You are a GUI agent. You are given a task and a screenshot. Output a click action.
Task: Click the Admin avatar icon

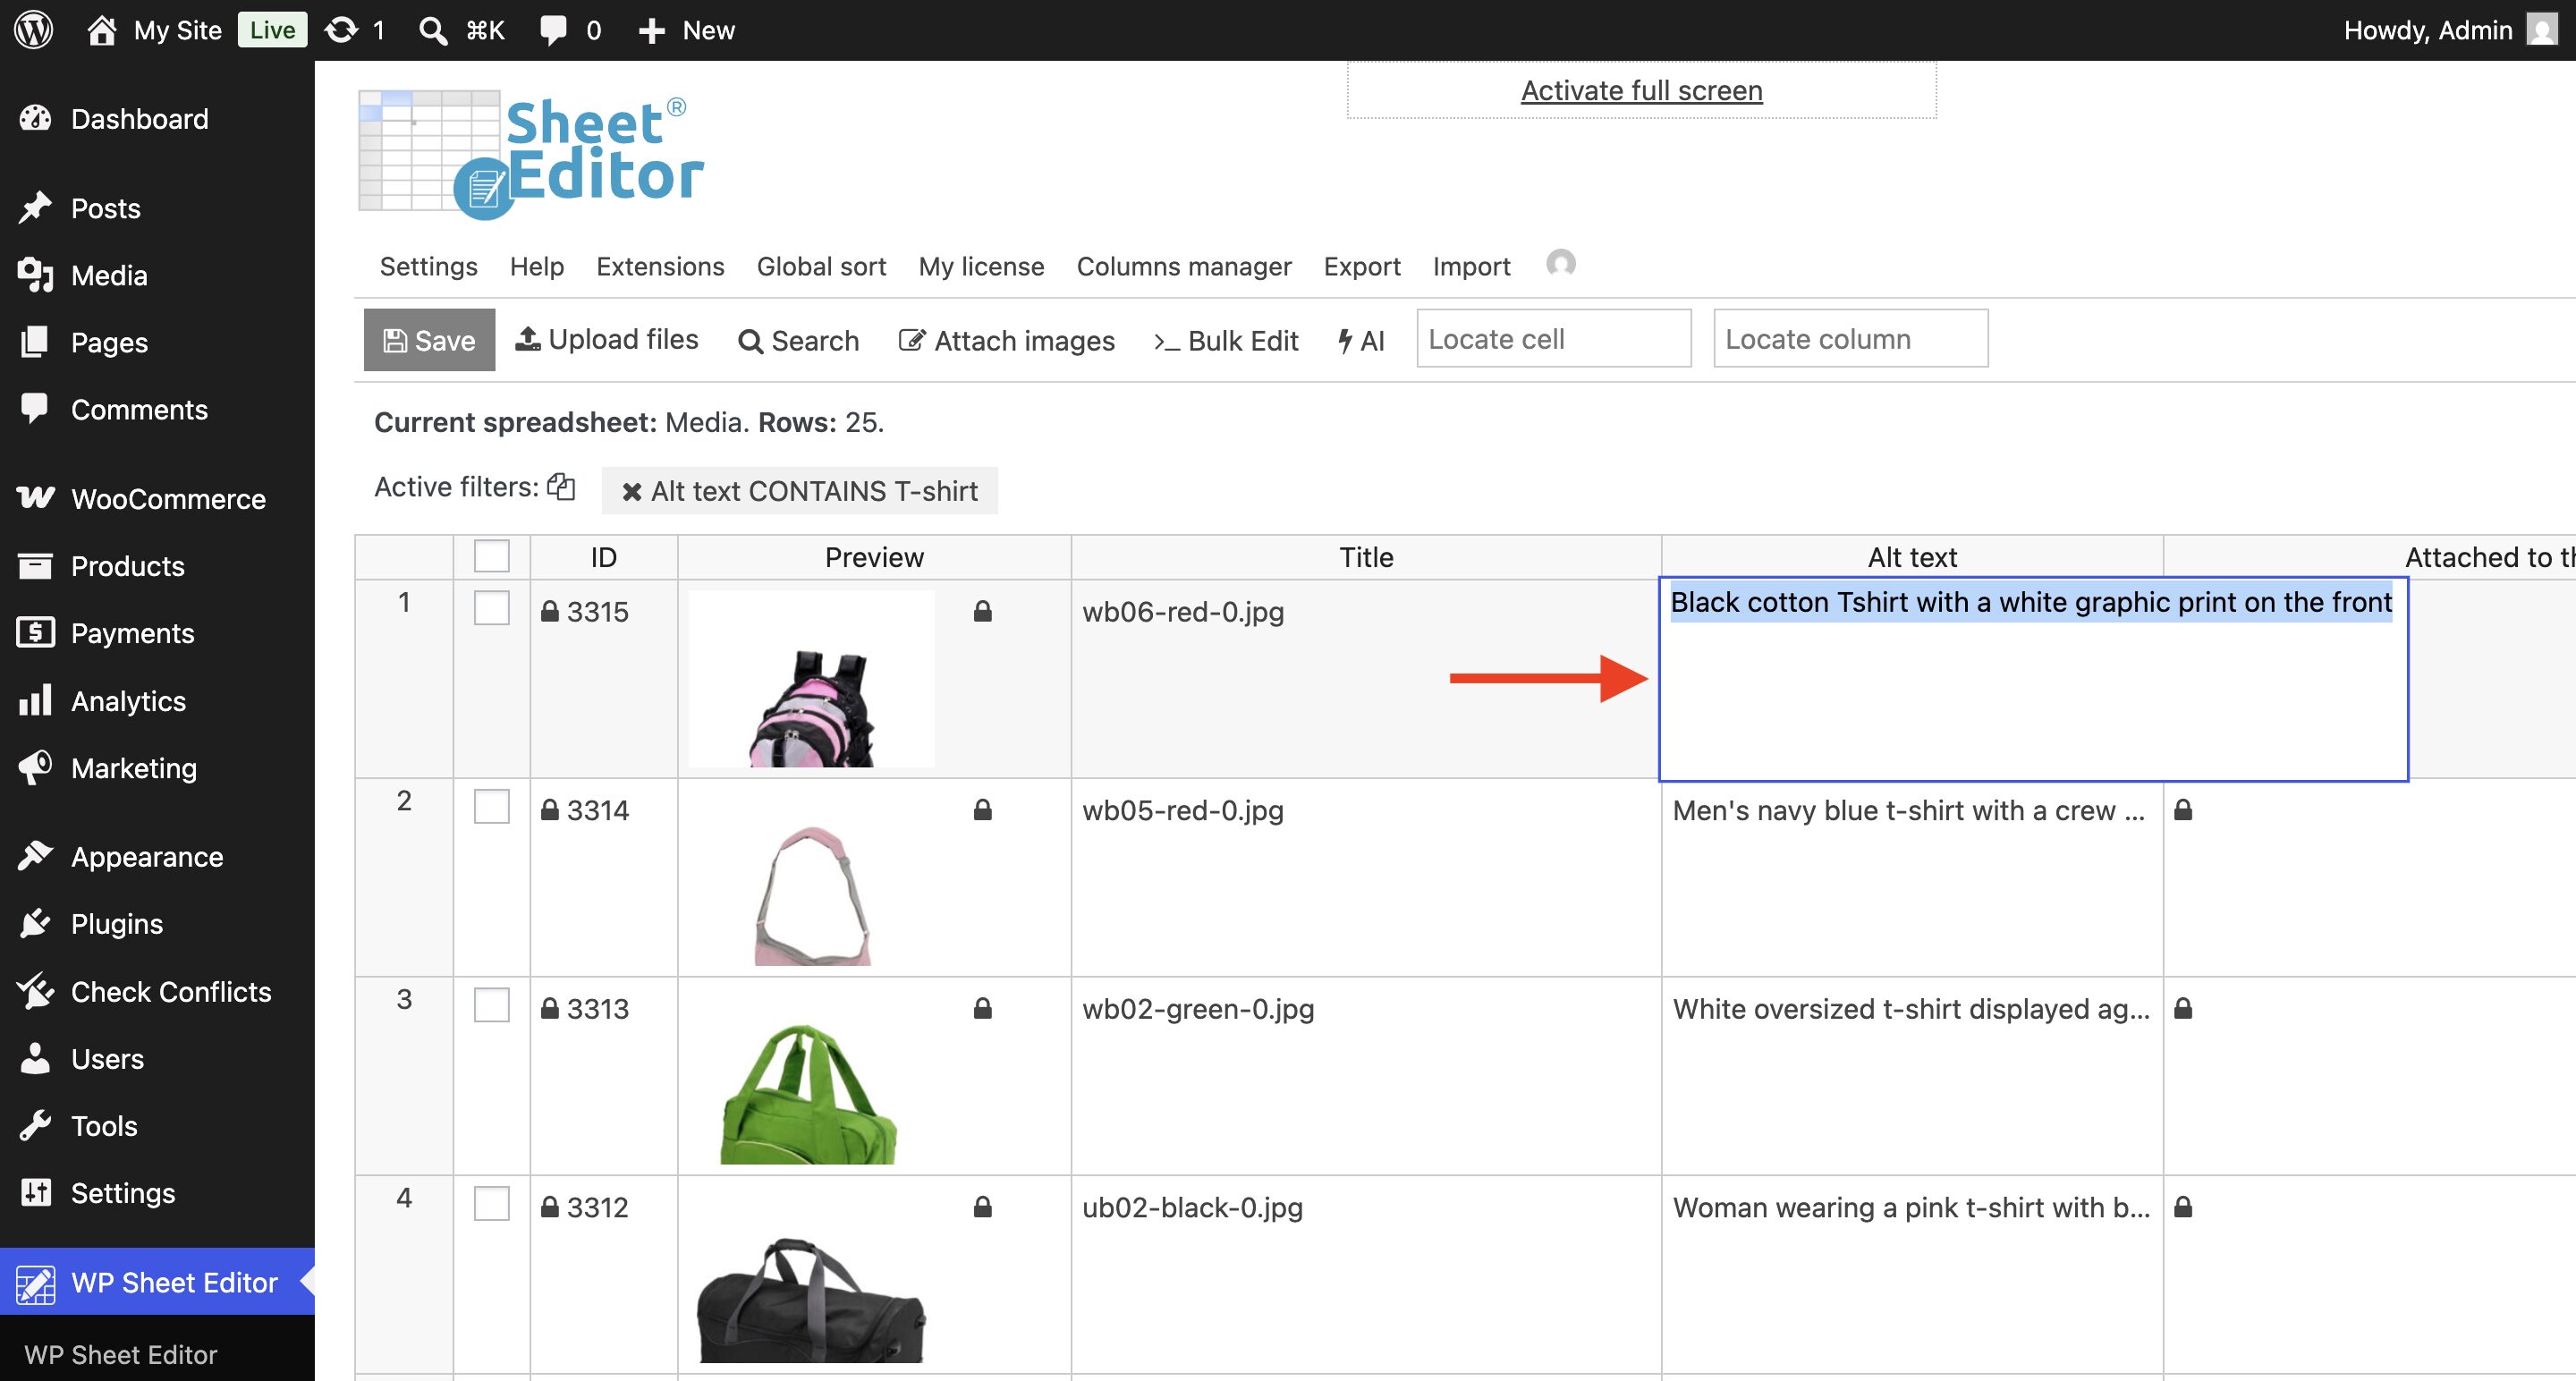click(x=2541, y=30)
